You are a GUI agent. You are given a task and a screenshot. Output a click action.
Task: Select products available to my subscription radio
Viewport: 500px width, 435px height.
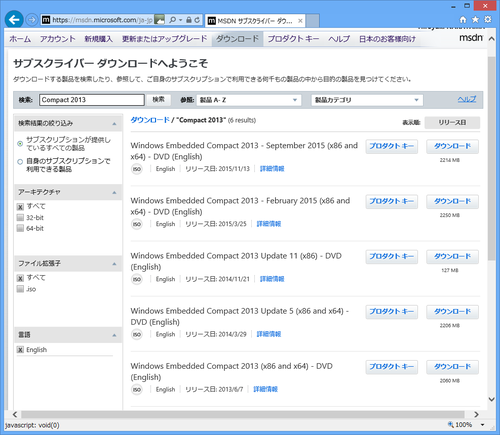(20, 162)
